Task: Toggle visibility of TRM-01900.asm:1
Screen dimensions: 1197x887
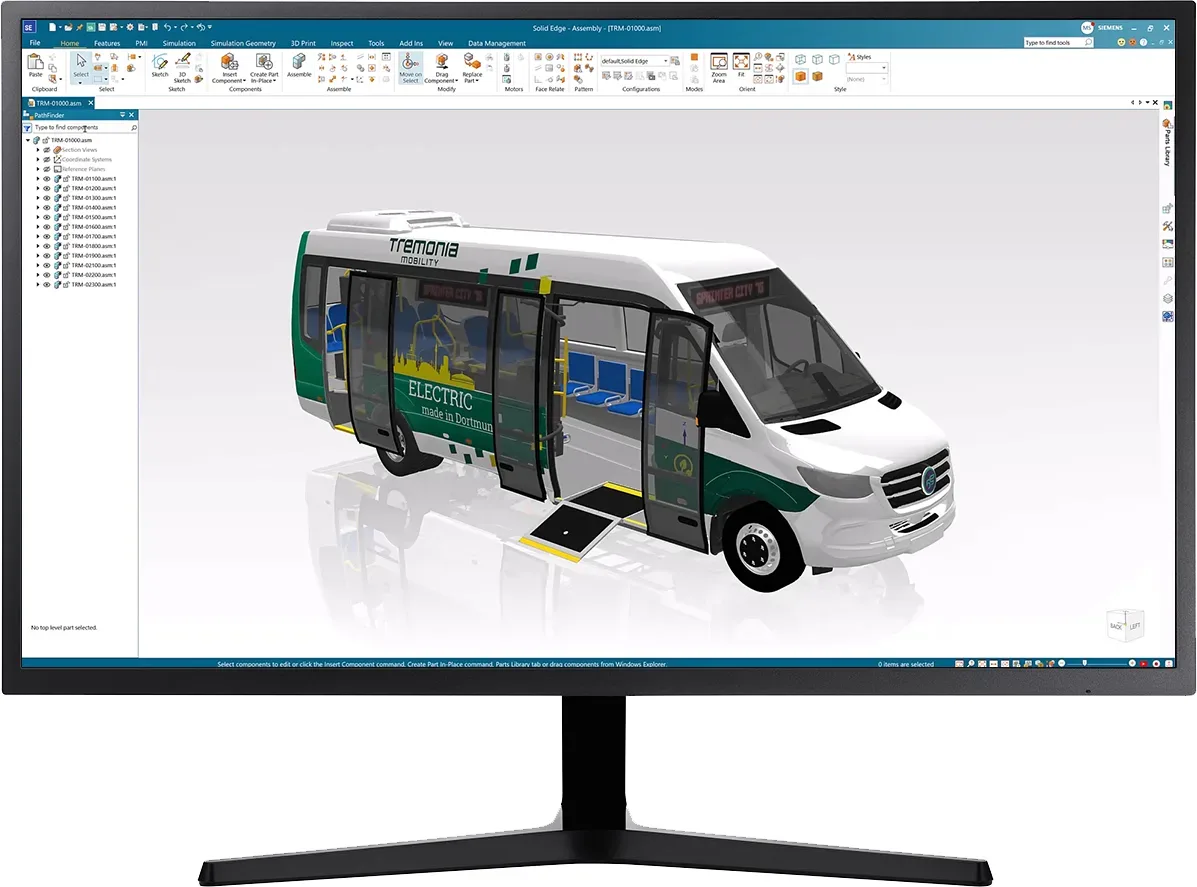Action: click(x=47, y=256)
